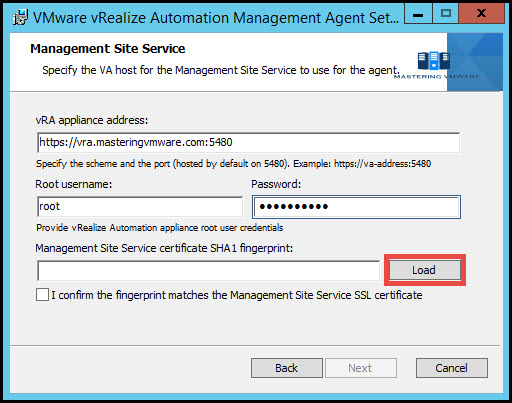Click the 'vRA appliance address:' label
Viewport: 512px width, 403px height.
(92, 120)
